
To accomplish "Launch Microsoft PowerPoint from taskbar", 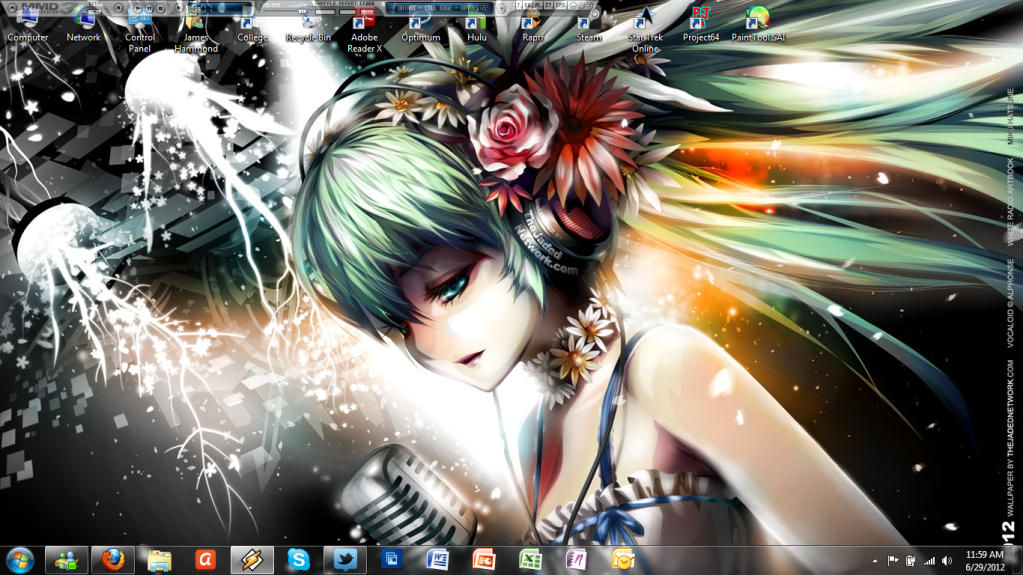I will pos(483,560).
